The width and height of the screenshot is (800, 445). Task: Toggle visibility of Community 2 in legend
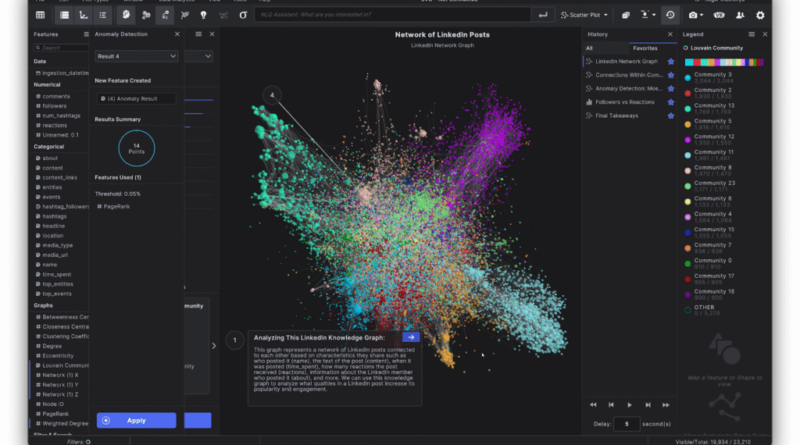point(688,93)
